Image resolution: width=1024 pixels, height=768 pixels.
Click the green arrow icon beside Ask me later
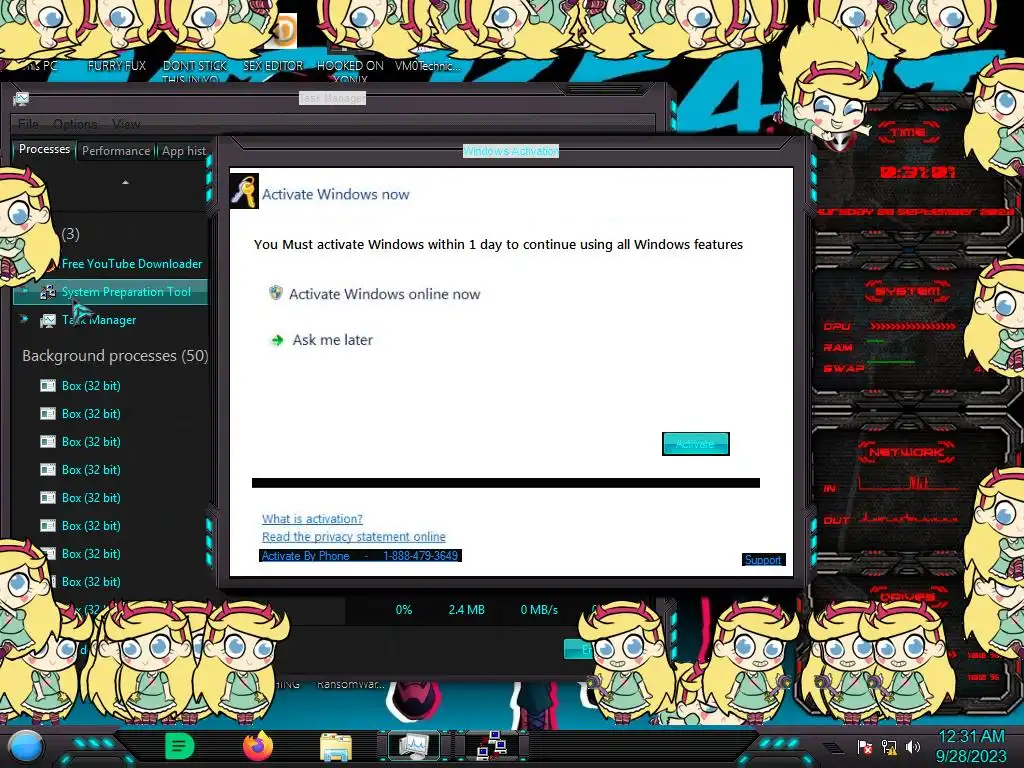277,340
